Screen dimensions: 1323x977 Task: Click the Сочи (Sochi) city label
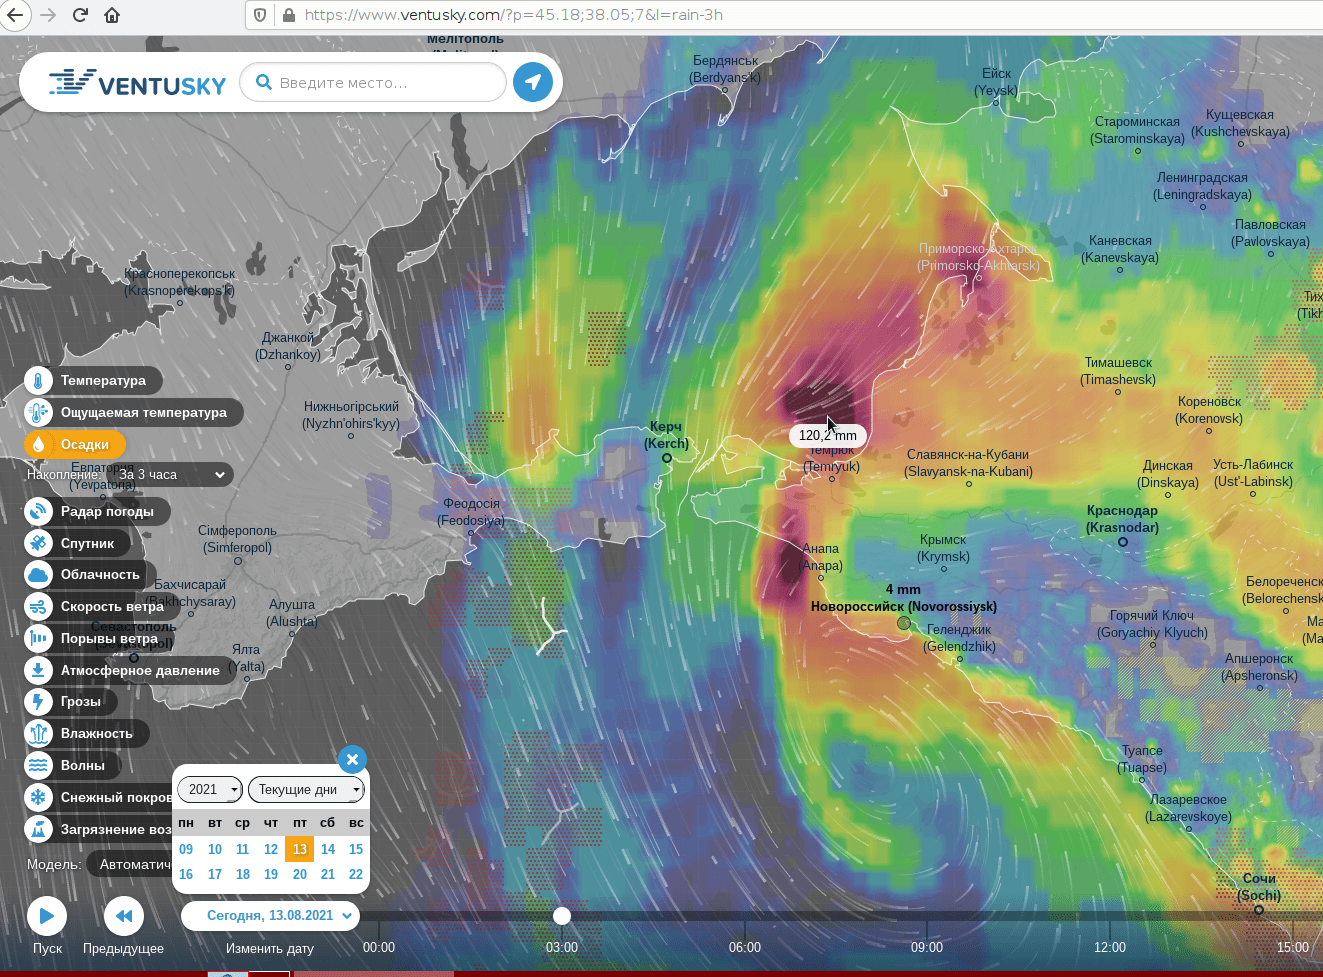1259,887
